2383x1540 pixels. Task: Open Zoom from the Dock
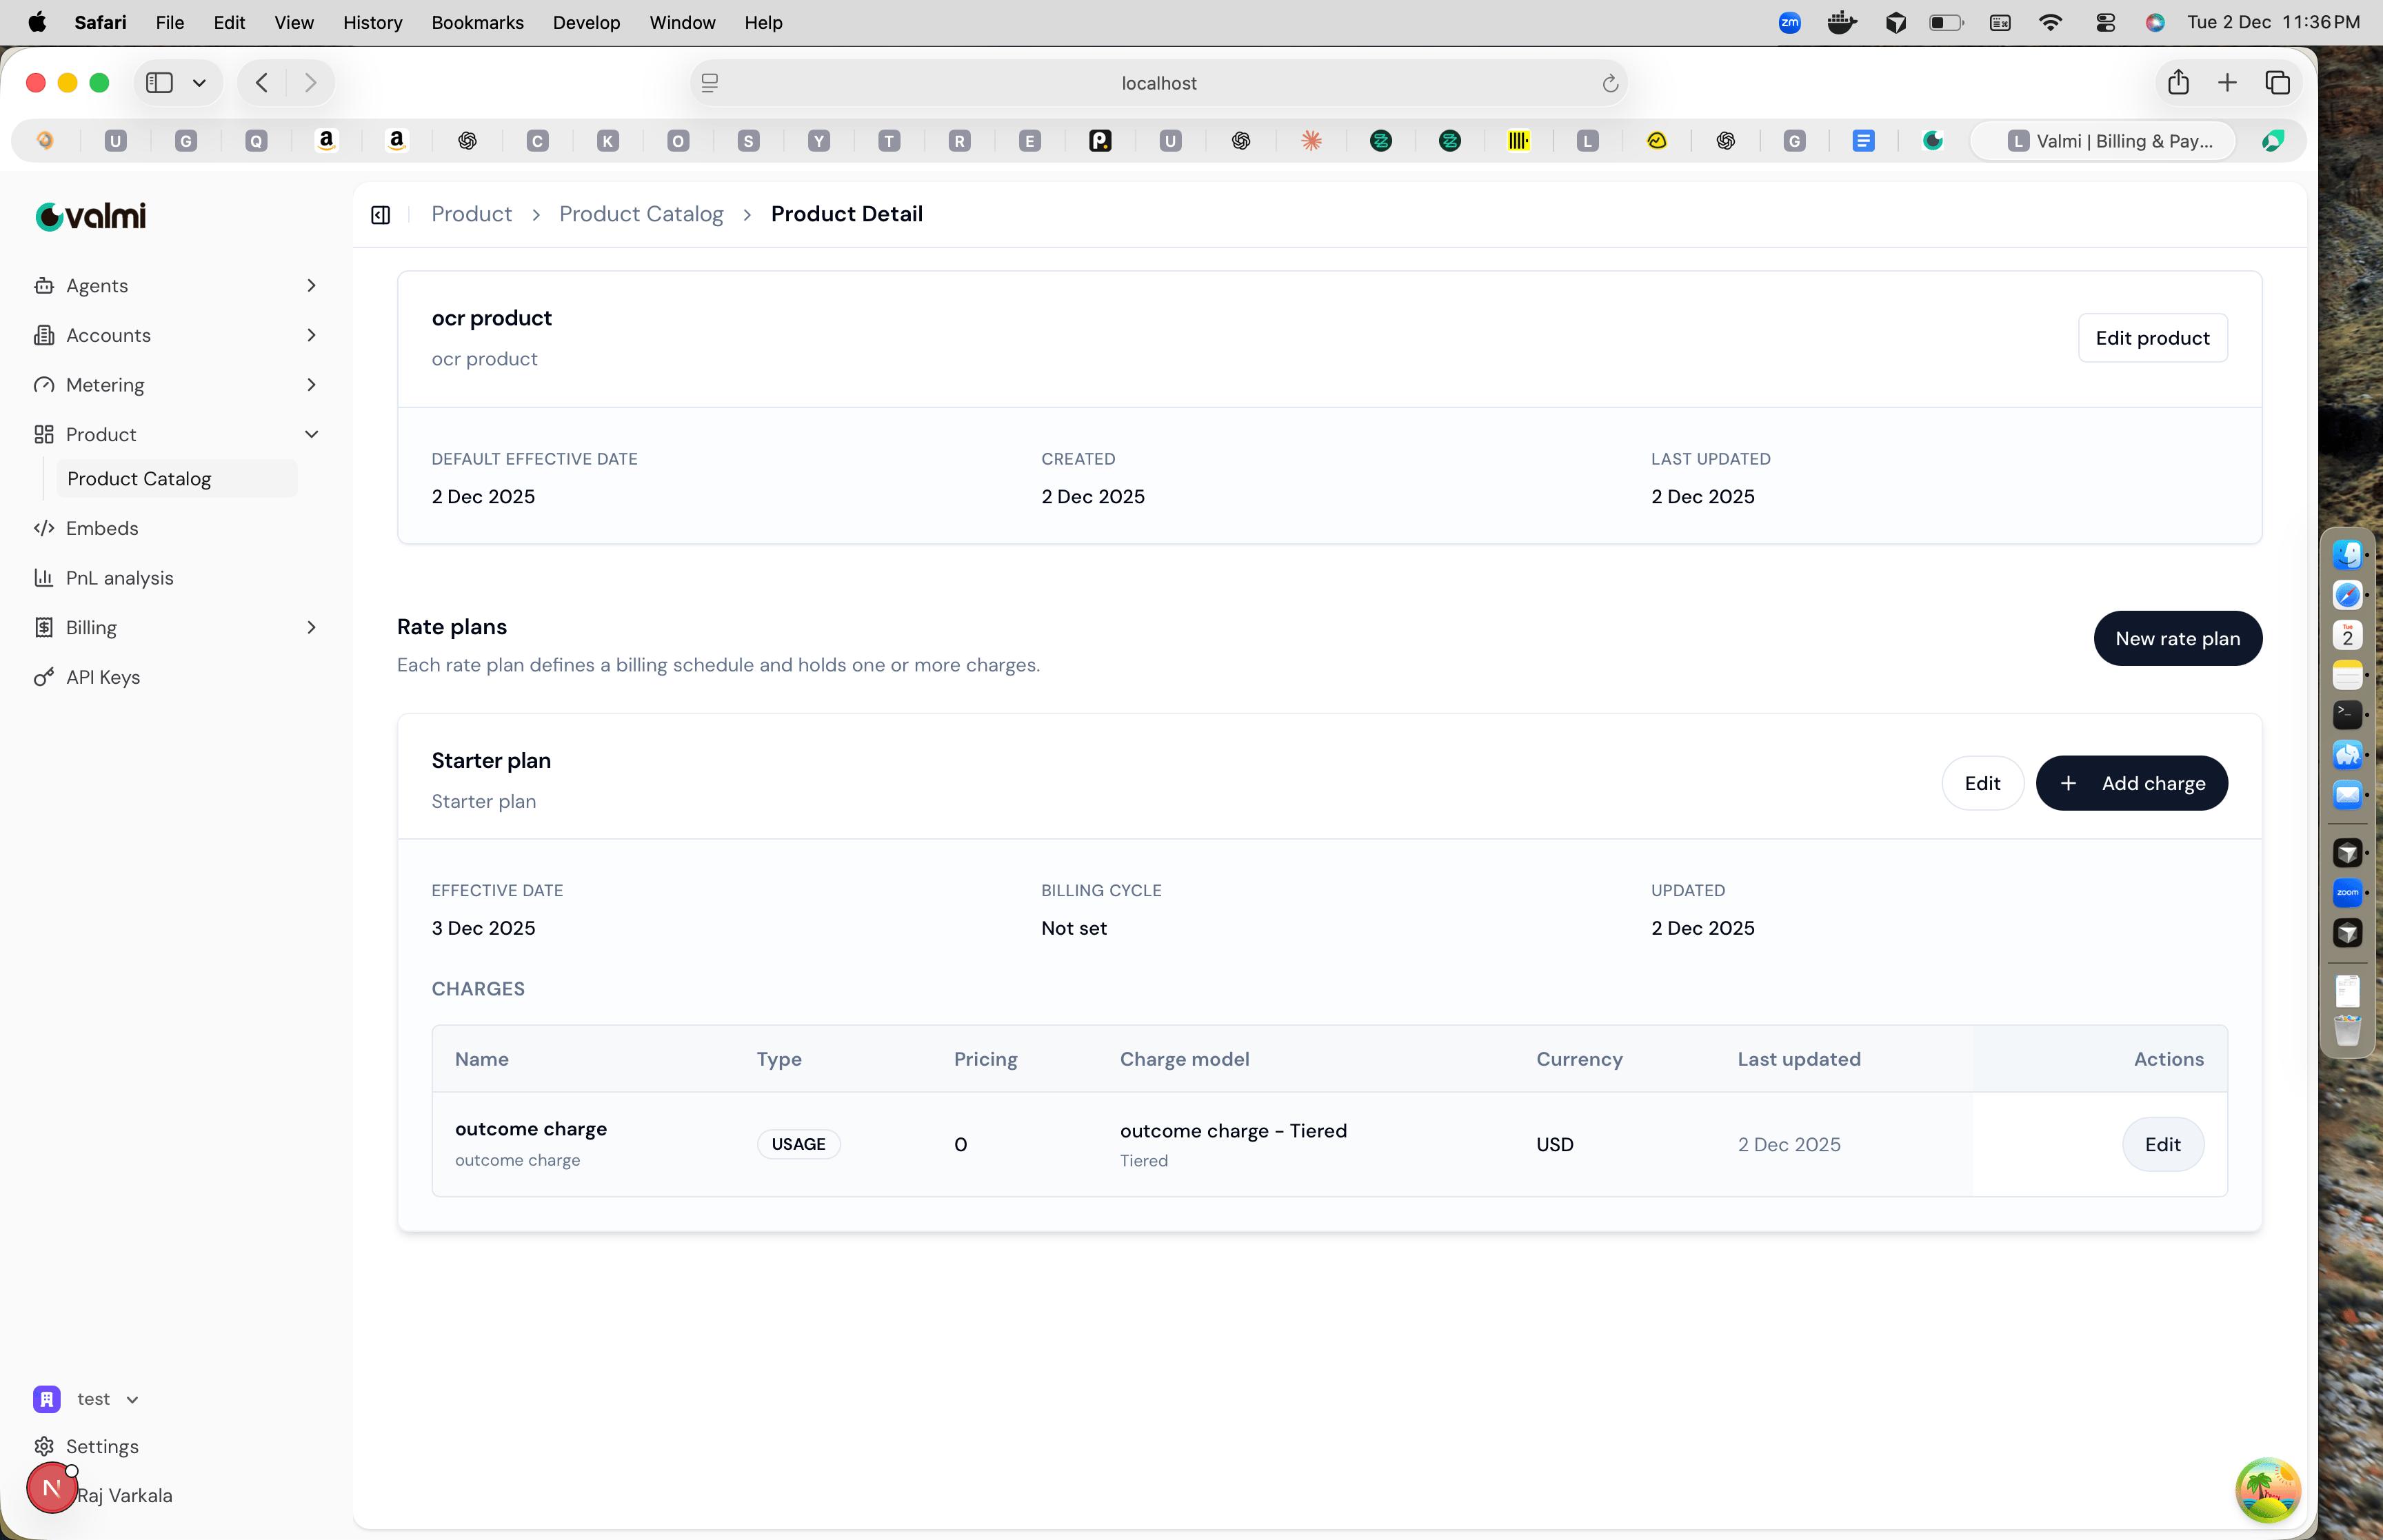click(2347, 893)
